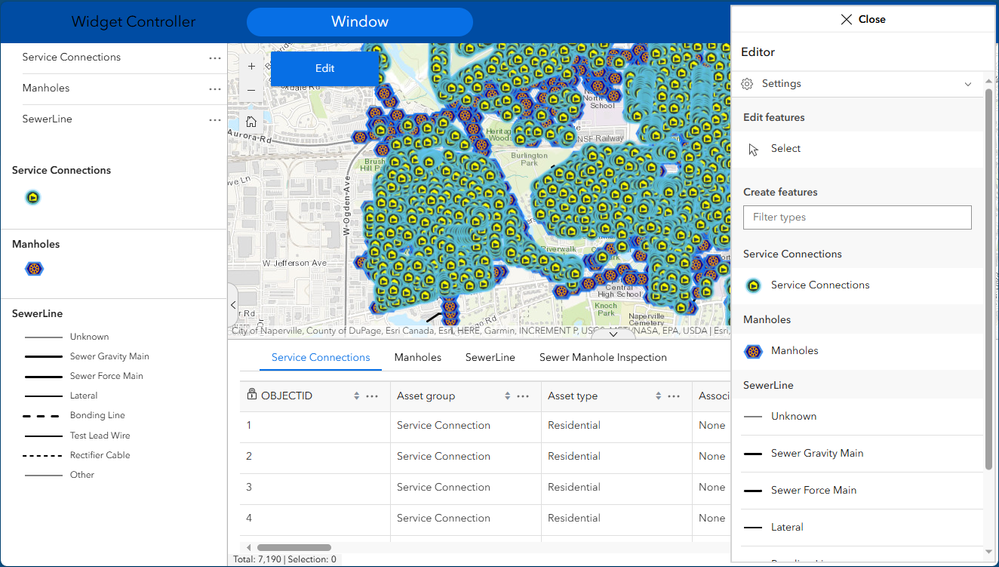
Task: Click the OBJECTID lock icon
Action: (x=252, y=395)
